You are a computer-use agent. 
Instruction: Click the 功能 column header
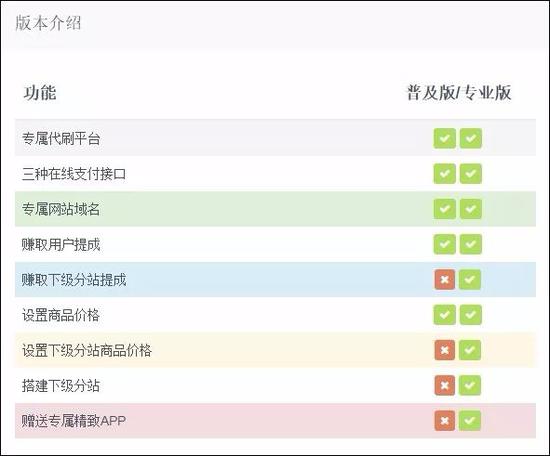pos(40,93)
